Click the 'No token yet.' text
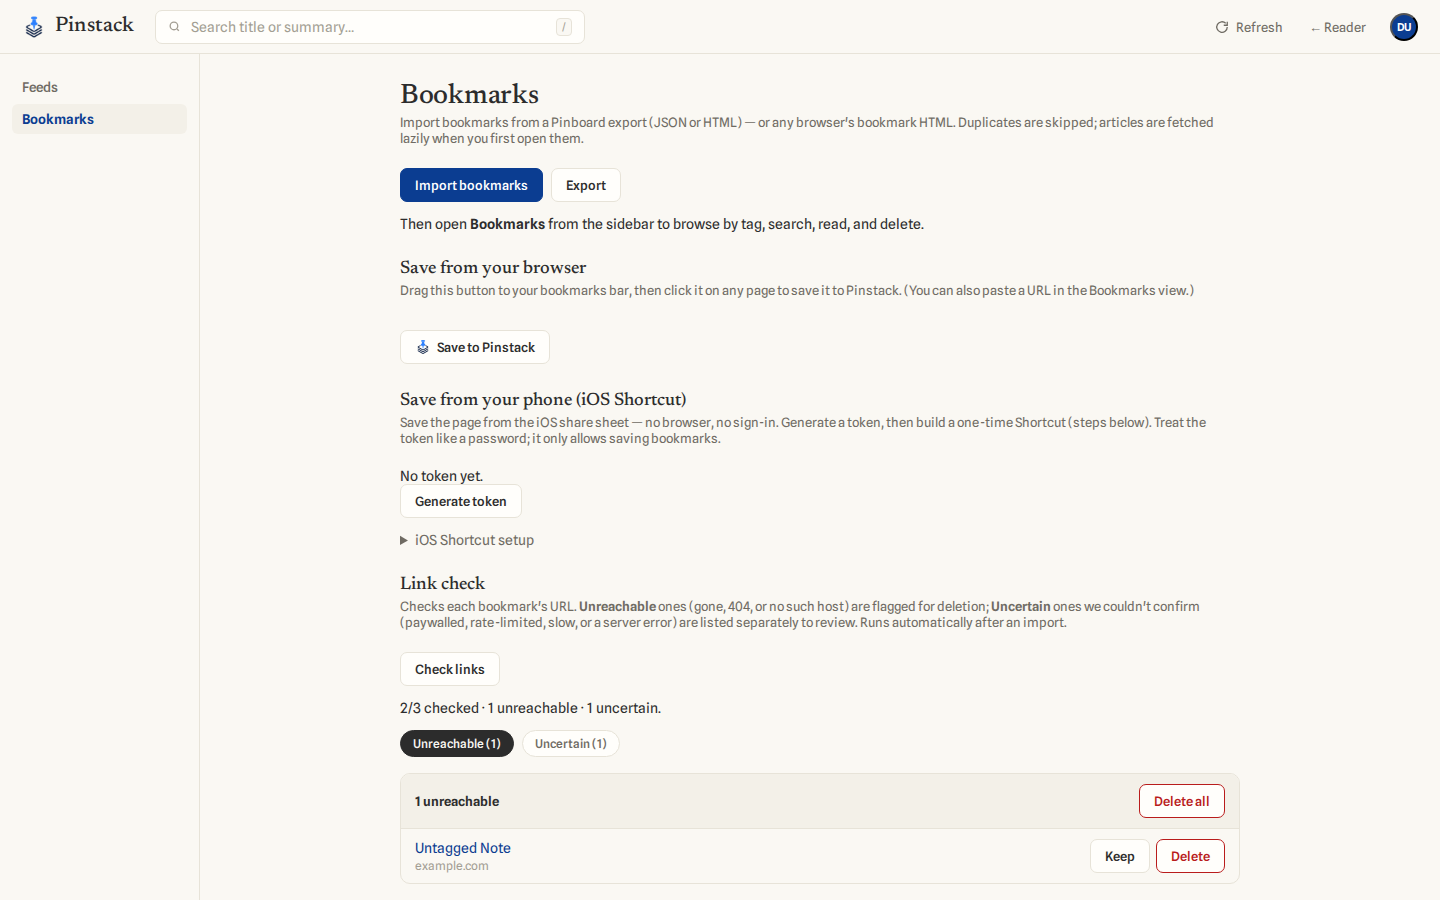This screenshot has height=900, width=1440. coord(441,476)
